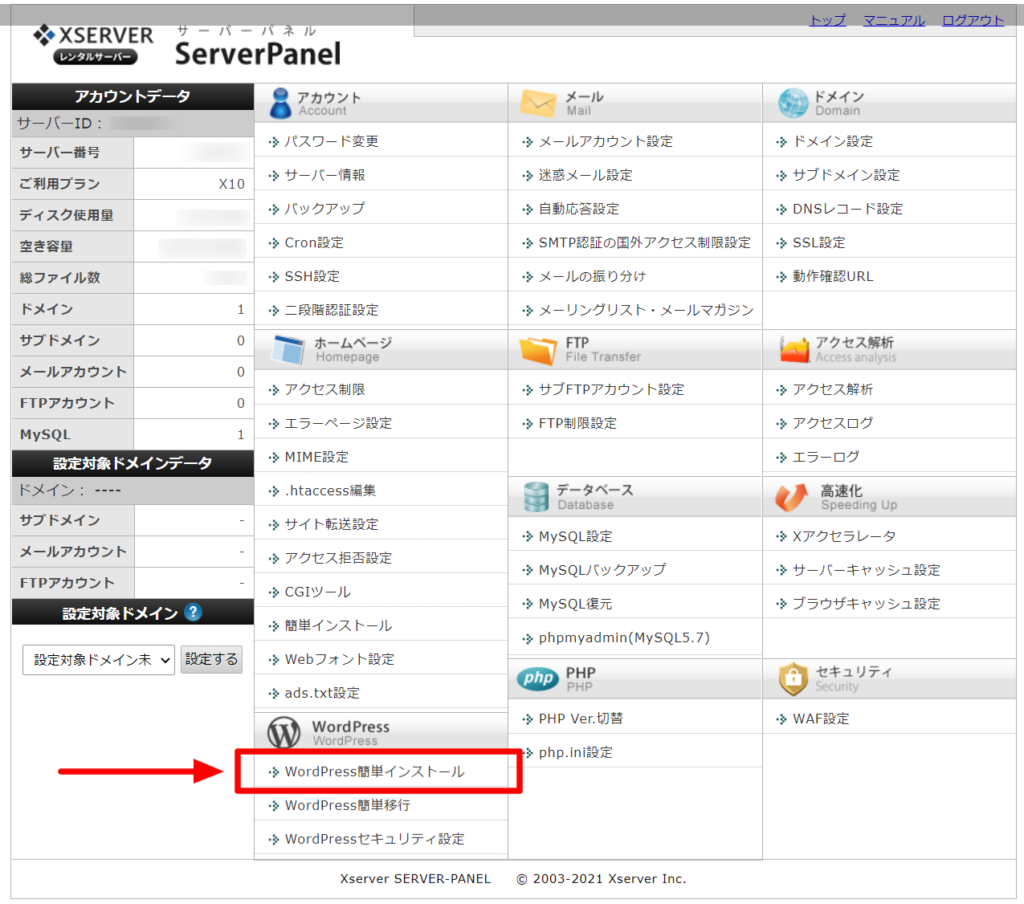The height and width of the screenshot is (904, 1024).
Task: Open PHP Ver.切替
Action: click(x=581, y=718)
